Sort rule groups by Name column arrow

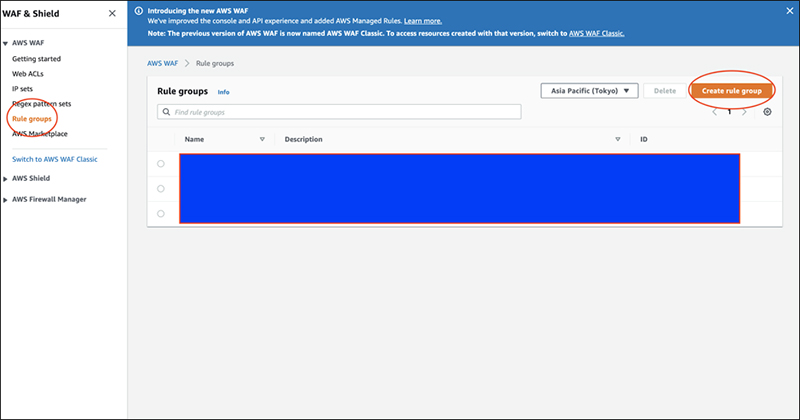262,139
